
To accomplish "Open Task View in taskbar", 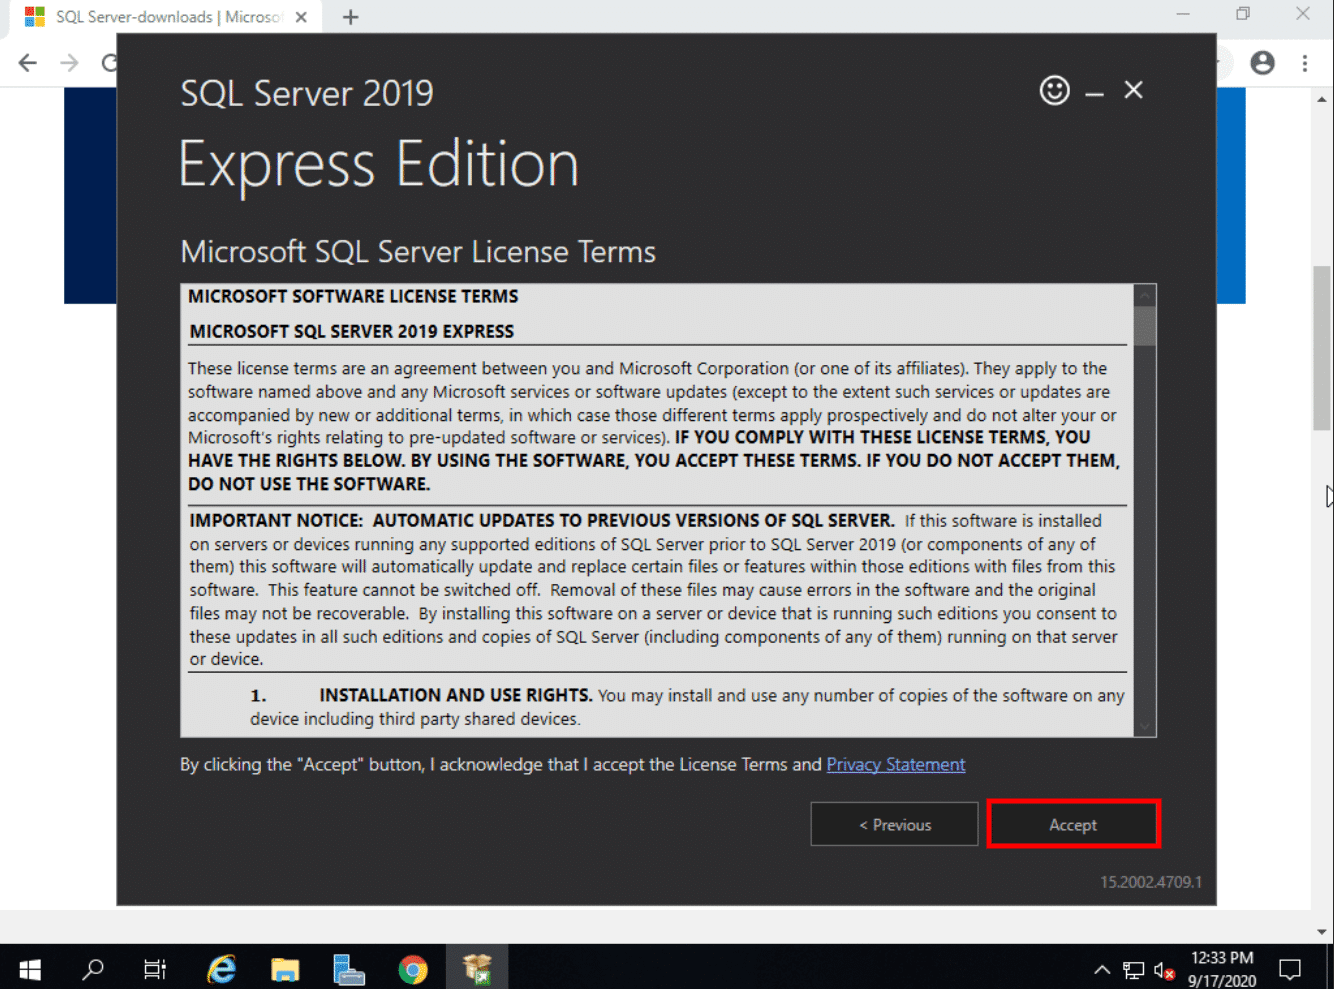I will 155,968.
